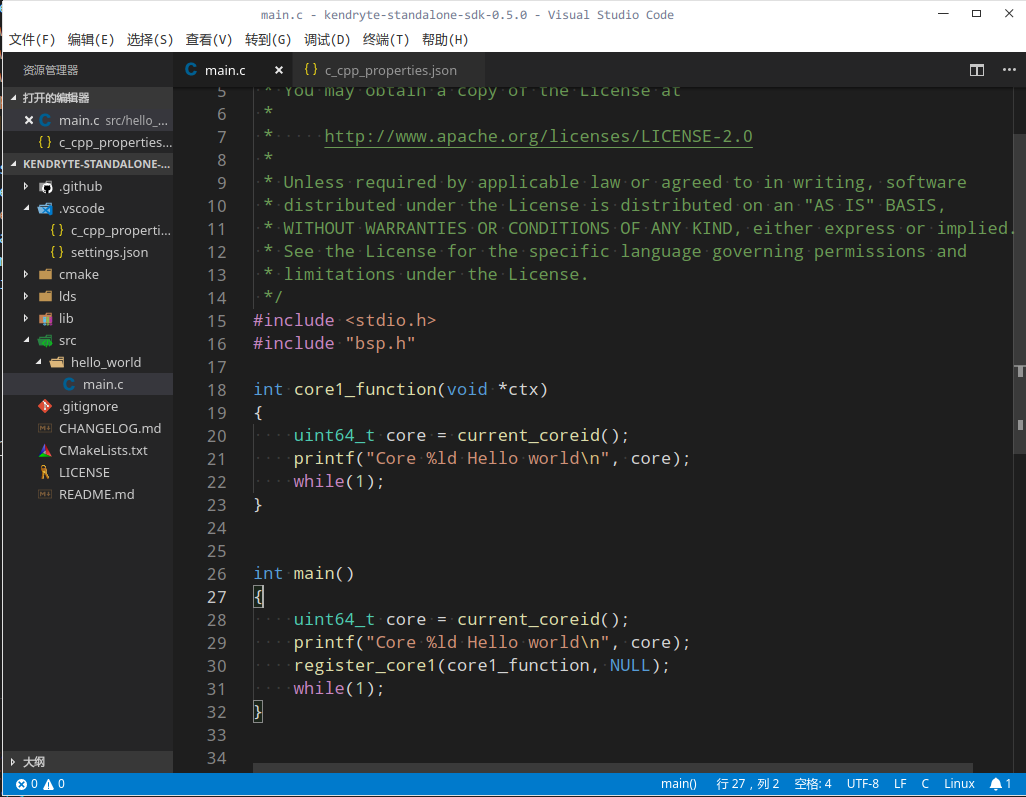Click the errors and warnings status icon
1026x797 pixels.
tap(40, 784)
